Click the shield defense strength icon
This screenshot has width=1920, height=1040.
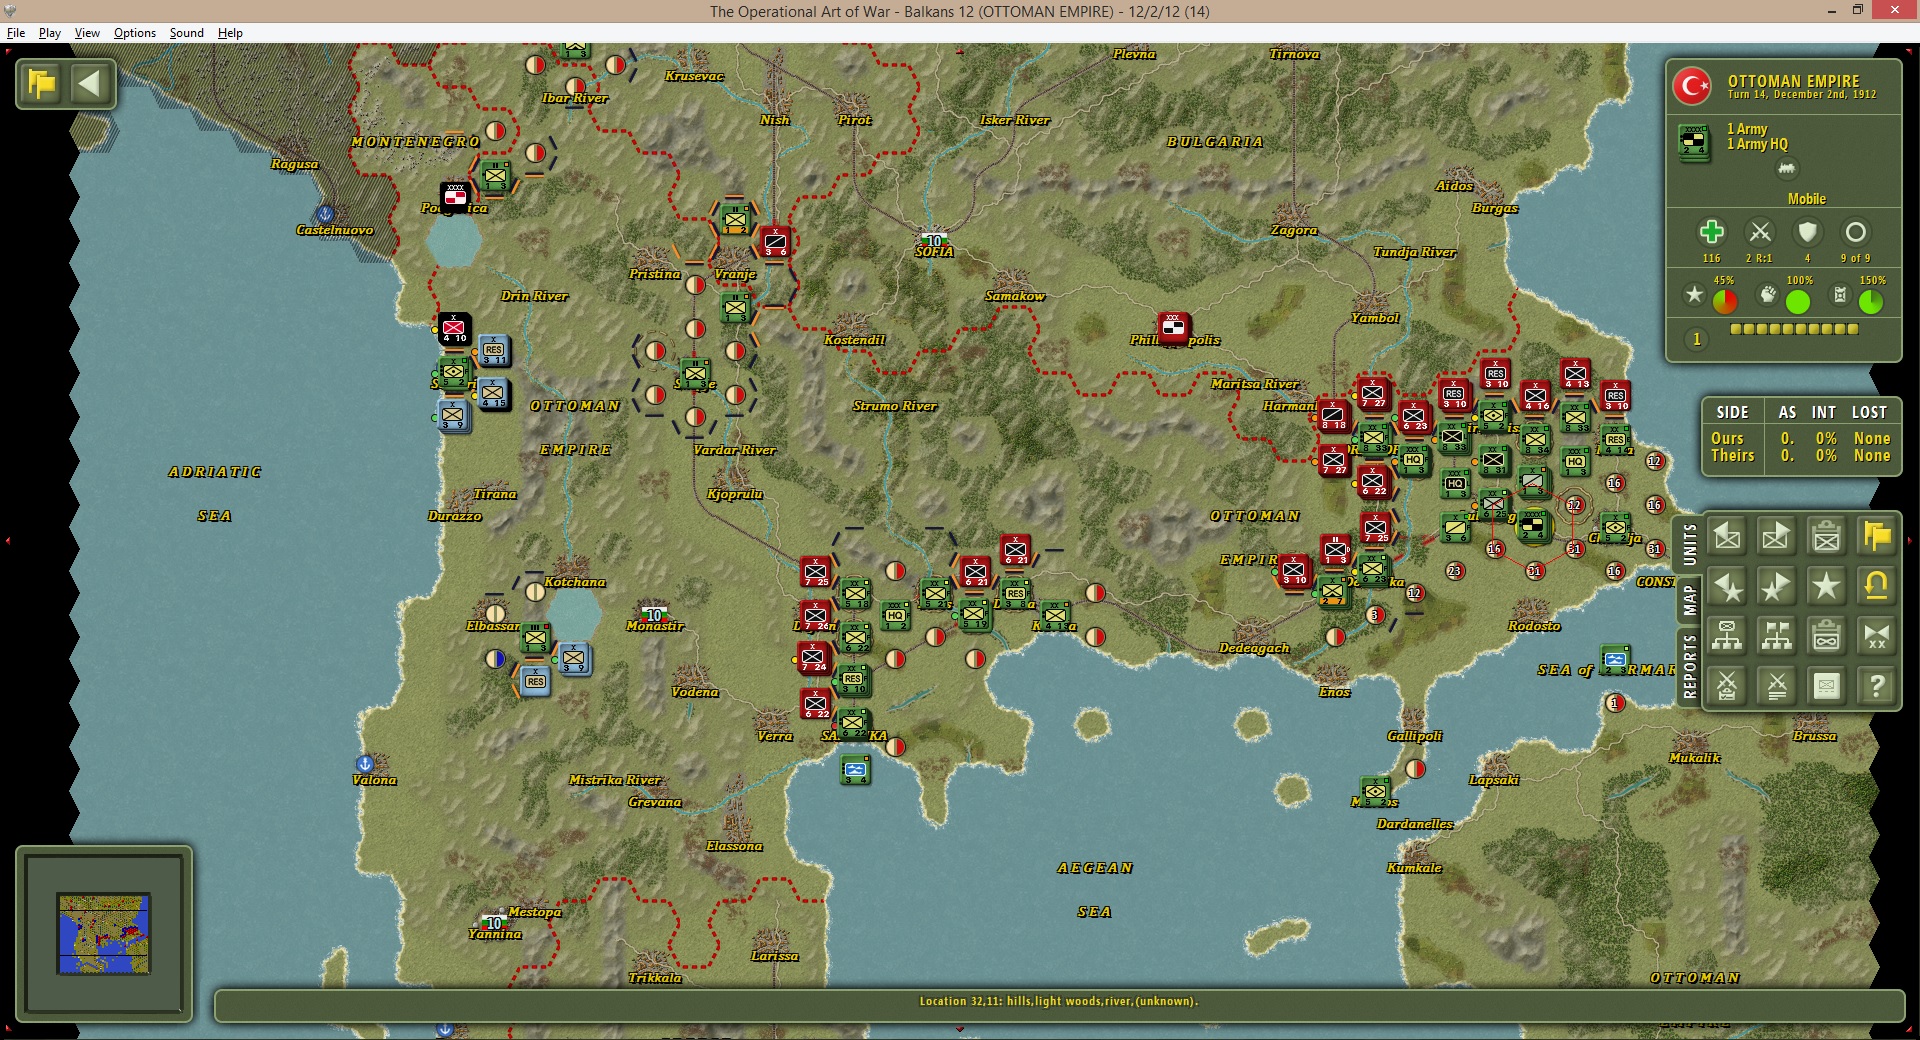(1807, 233)
